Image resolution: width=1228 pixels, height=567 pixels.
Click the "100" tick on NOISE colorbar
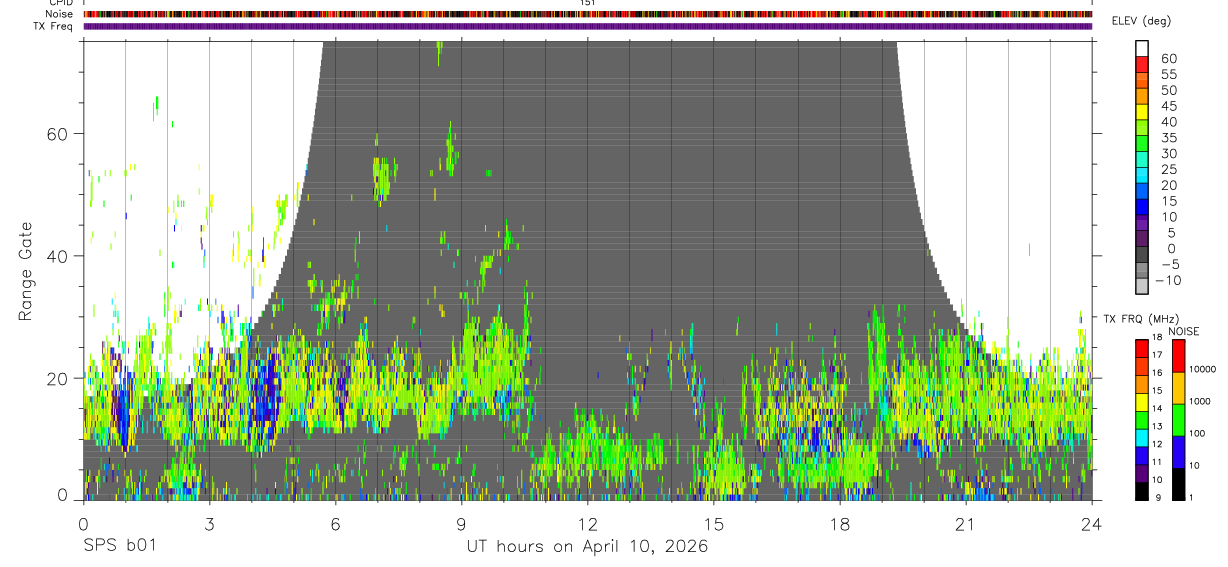pyautogui.click(x=1197, y=433)
